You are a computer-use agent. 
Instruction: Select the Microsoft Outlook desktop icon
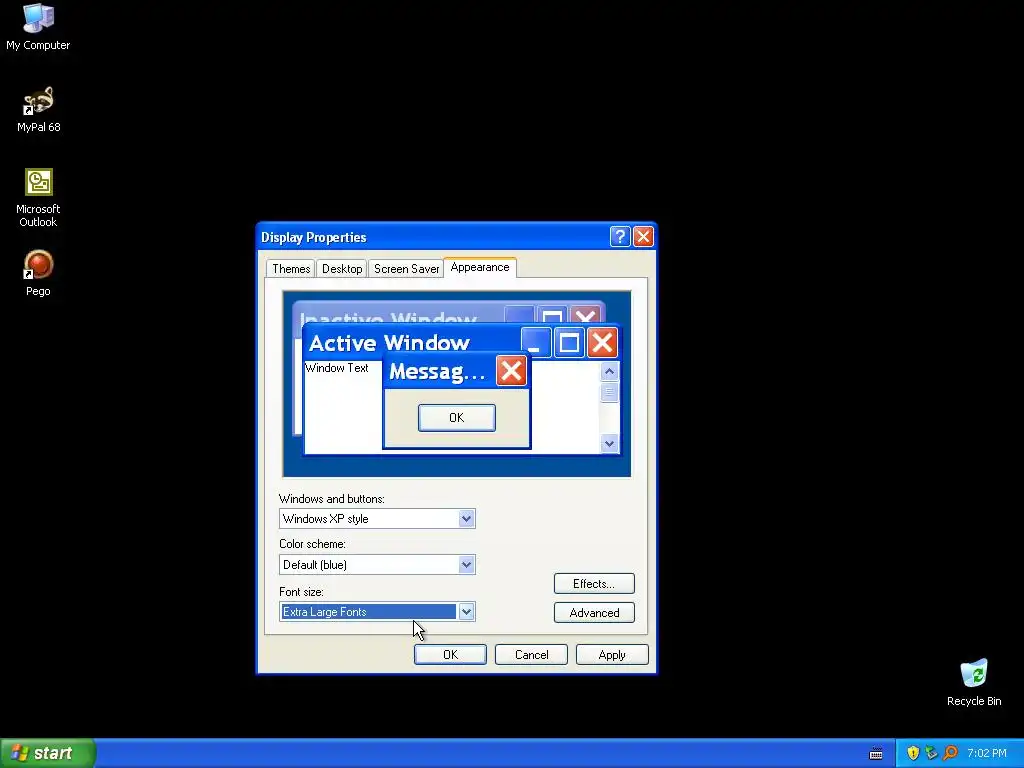[38, 198]
